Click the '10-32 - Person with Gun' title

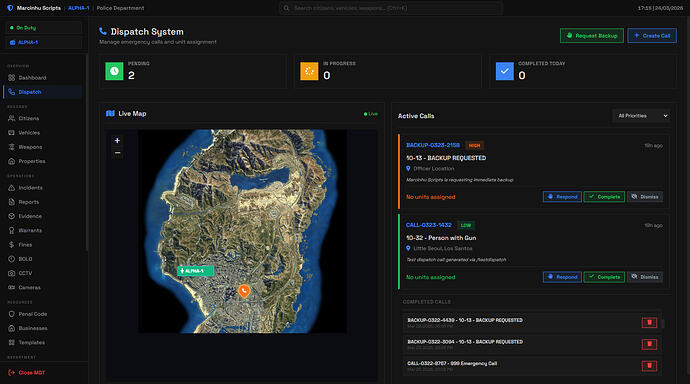click(x=441, y=238)
